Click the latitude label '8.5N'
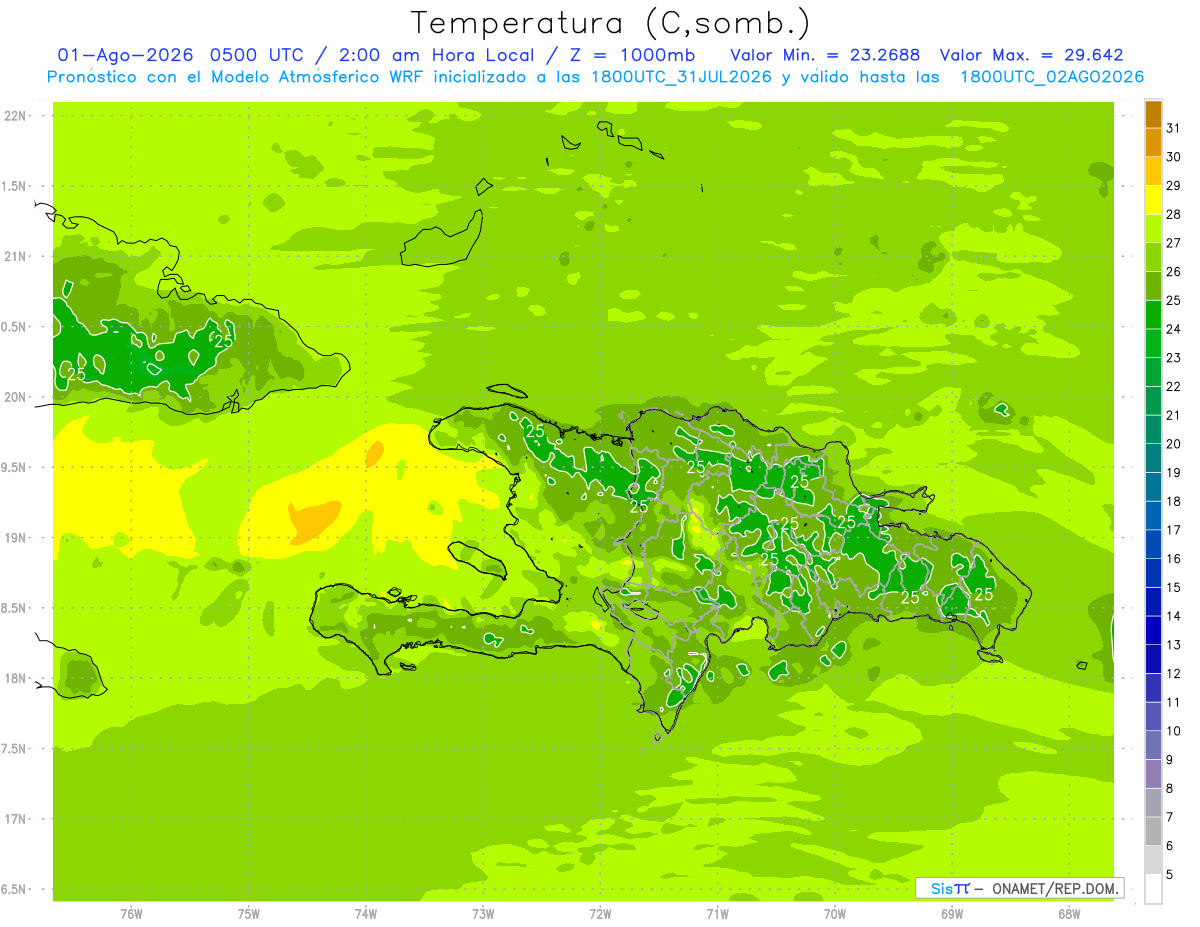This screenshot has width=1200, height=927. 14,609
